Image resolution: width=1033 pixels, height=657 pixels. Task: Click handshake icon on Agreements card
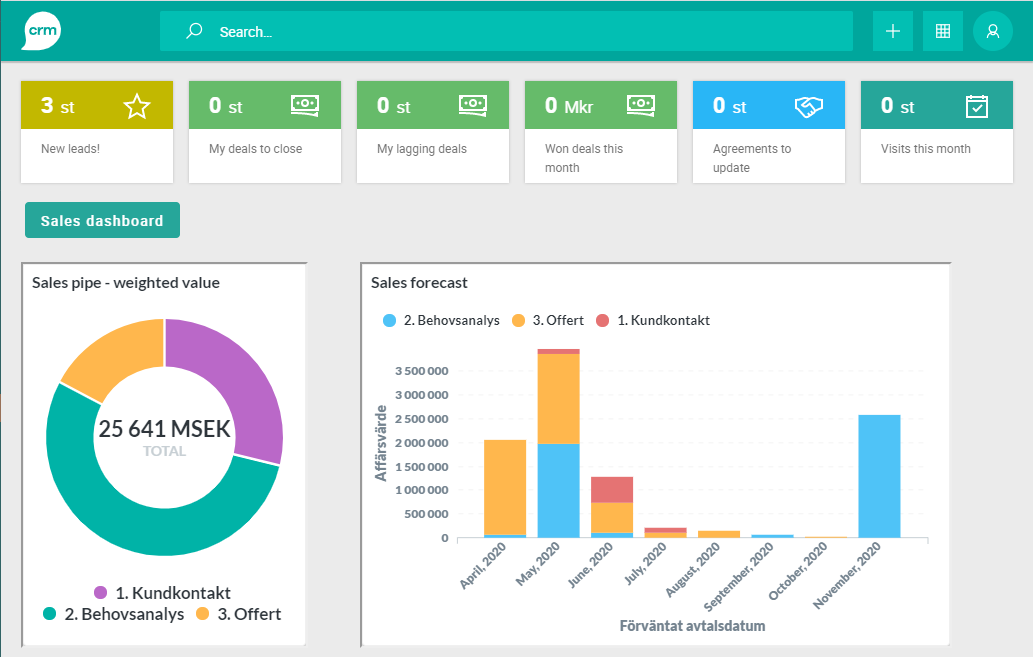809,106
